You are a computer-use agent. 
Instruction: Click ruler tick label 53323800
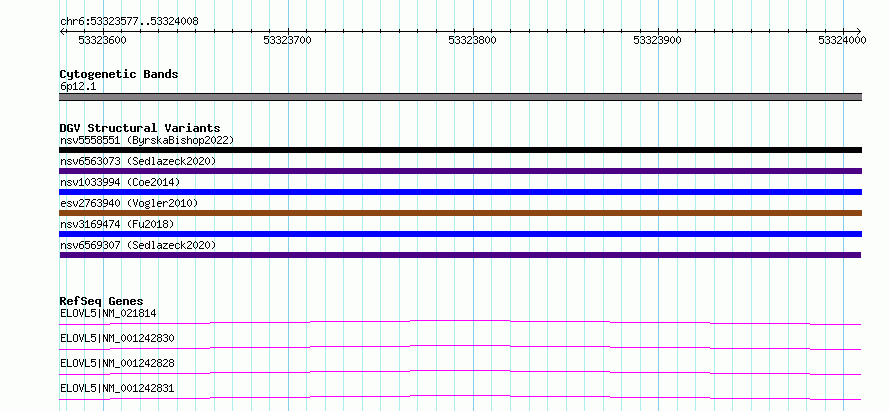472,40
